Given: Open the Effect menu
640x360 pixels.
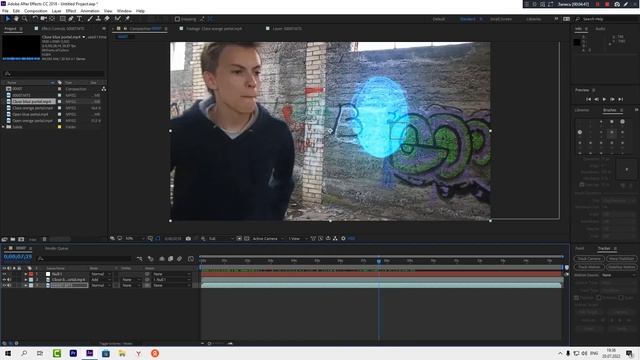Looking at the screenshot, I should click(x=71, y=11).
